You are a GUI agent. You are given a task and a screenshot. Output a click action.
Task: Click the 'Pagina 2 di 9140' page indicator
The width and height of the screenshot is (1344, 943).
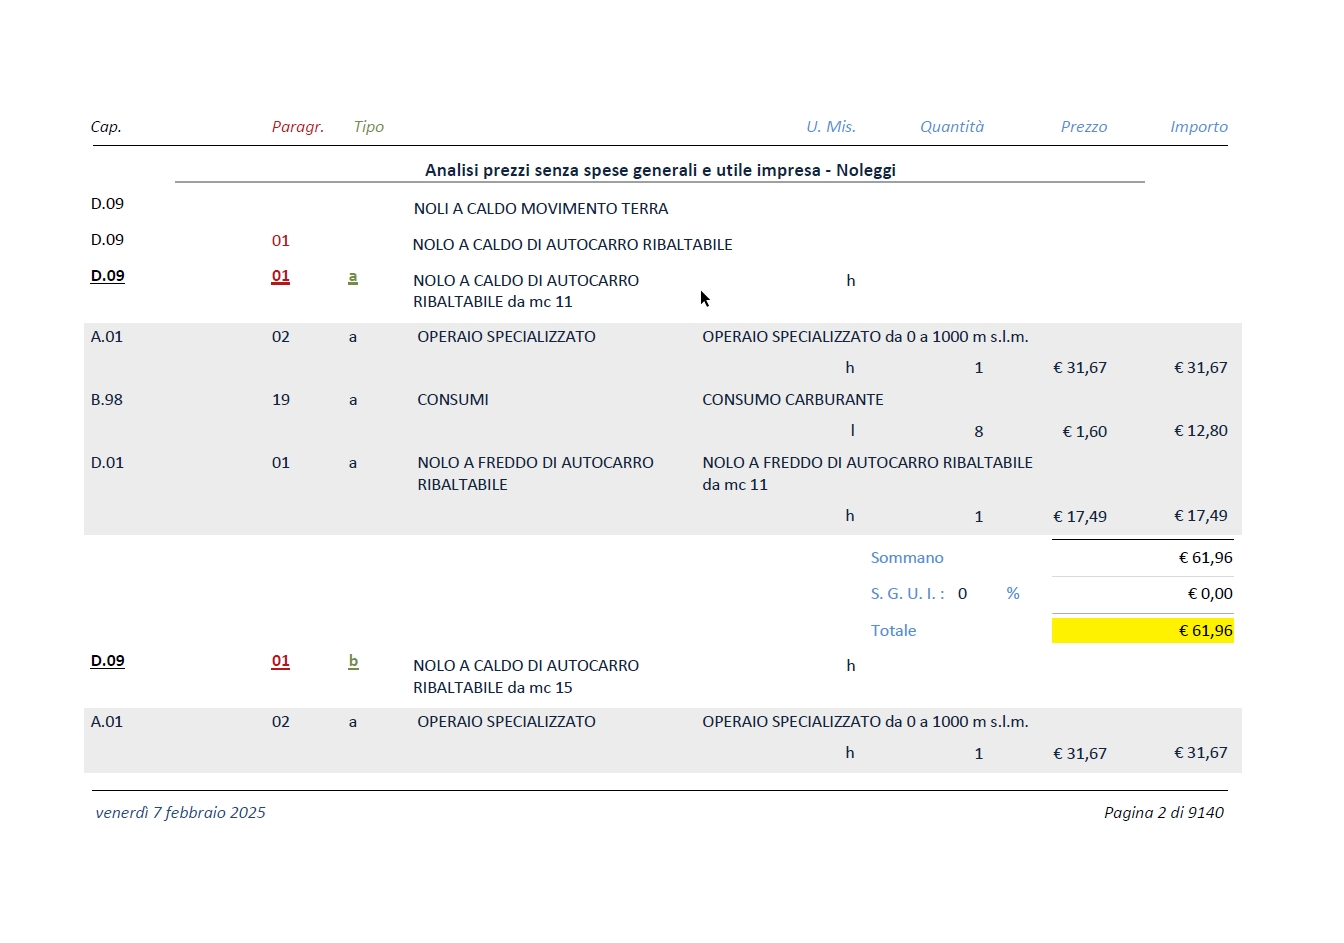click(1164, 813)
